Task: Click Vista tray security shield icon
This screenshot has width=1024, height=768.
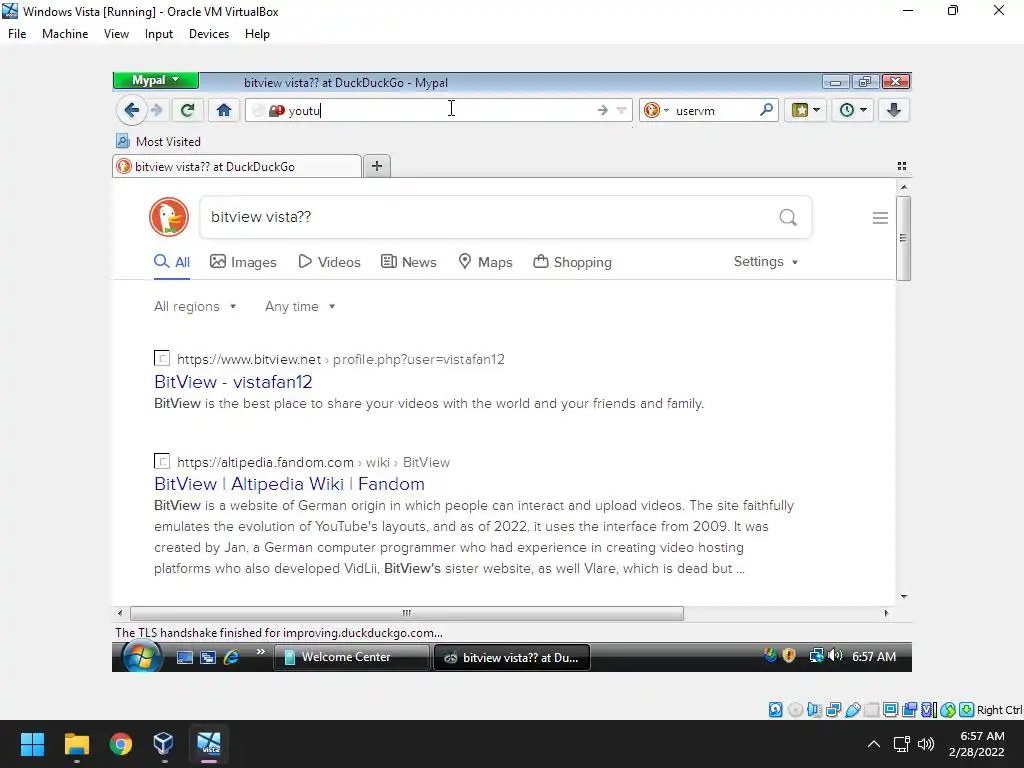Action: [x=789, y=656]
